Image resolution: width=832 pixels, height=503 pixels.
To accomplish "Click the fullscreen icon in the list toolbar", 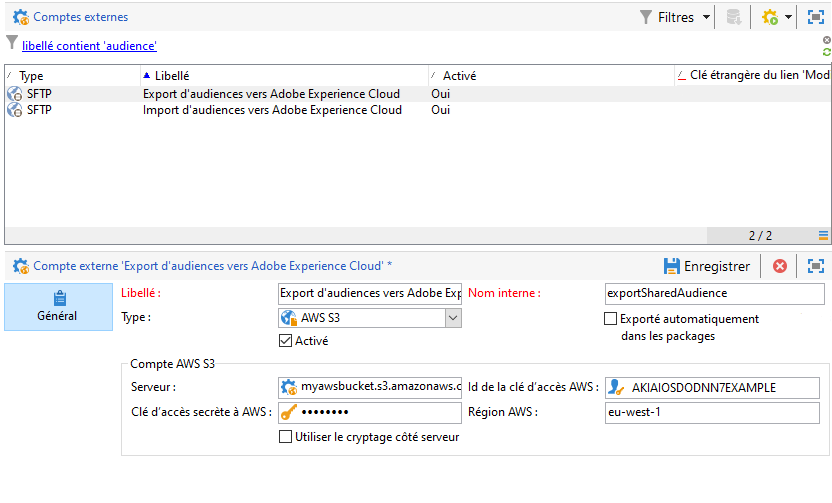I will click(x=815, y=17).
